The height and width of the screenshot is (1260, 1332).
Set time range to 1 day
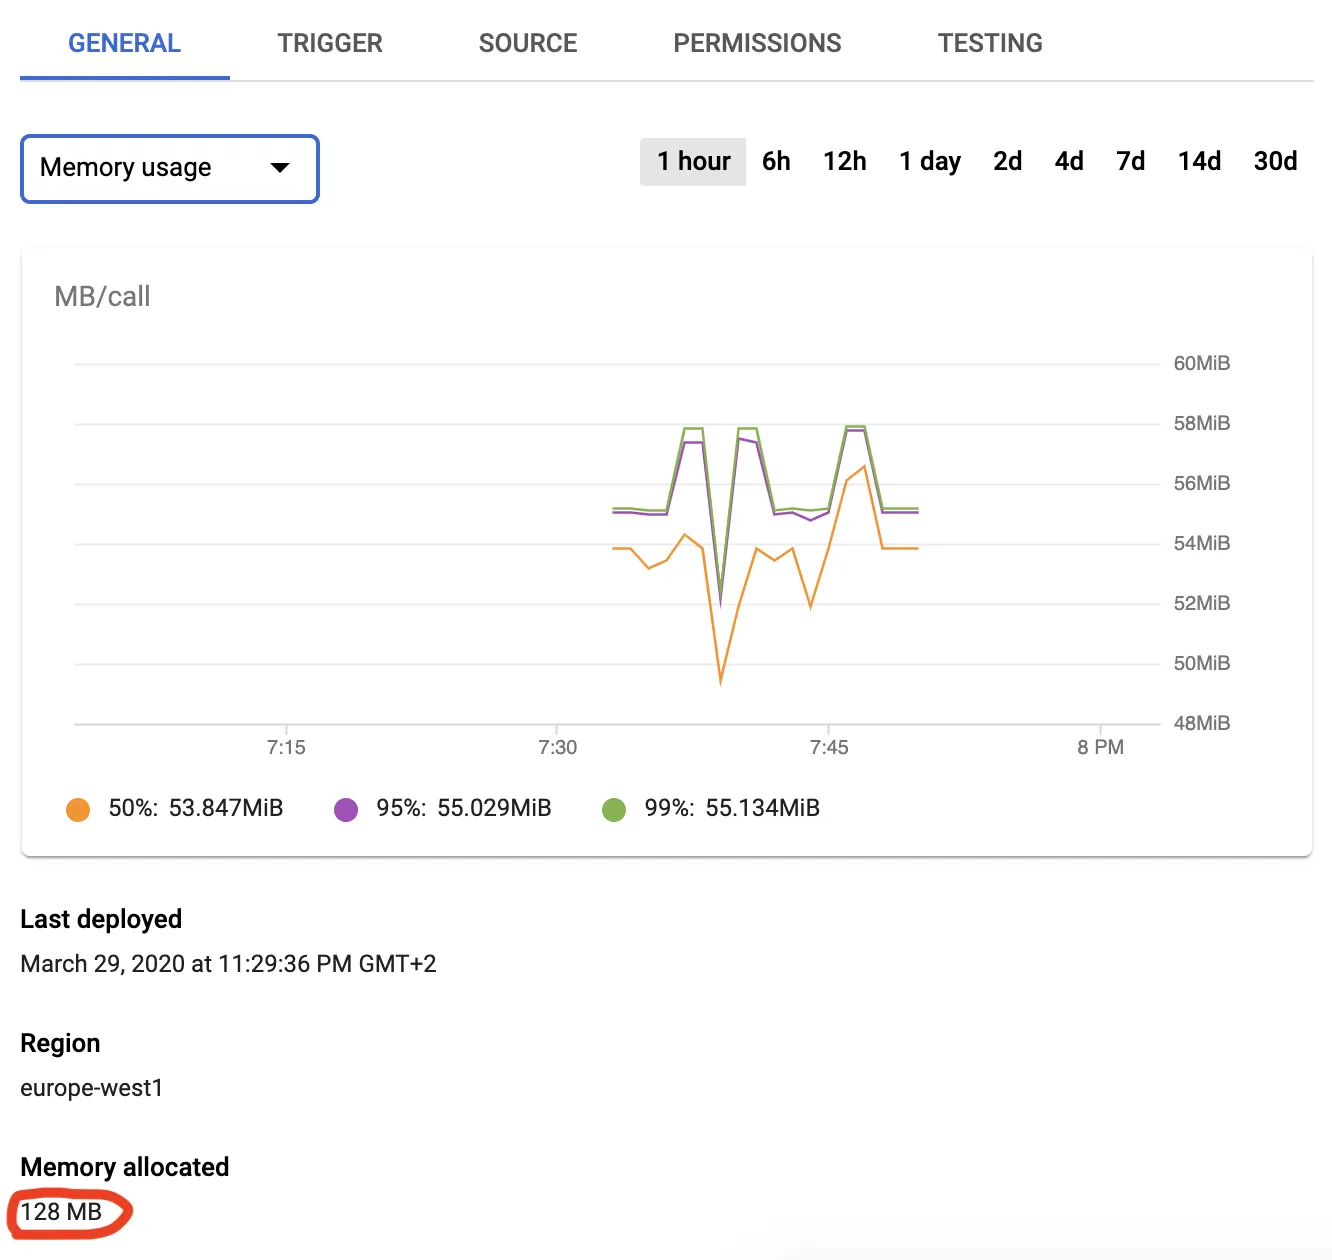tap(929, 161)
